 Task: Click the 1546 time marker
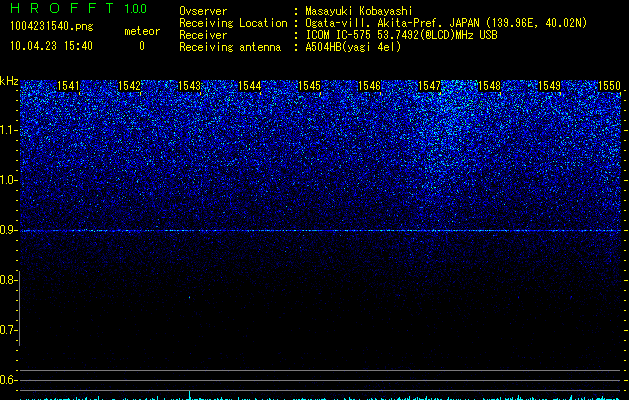[x=369, y=86]
